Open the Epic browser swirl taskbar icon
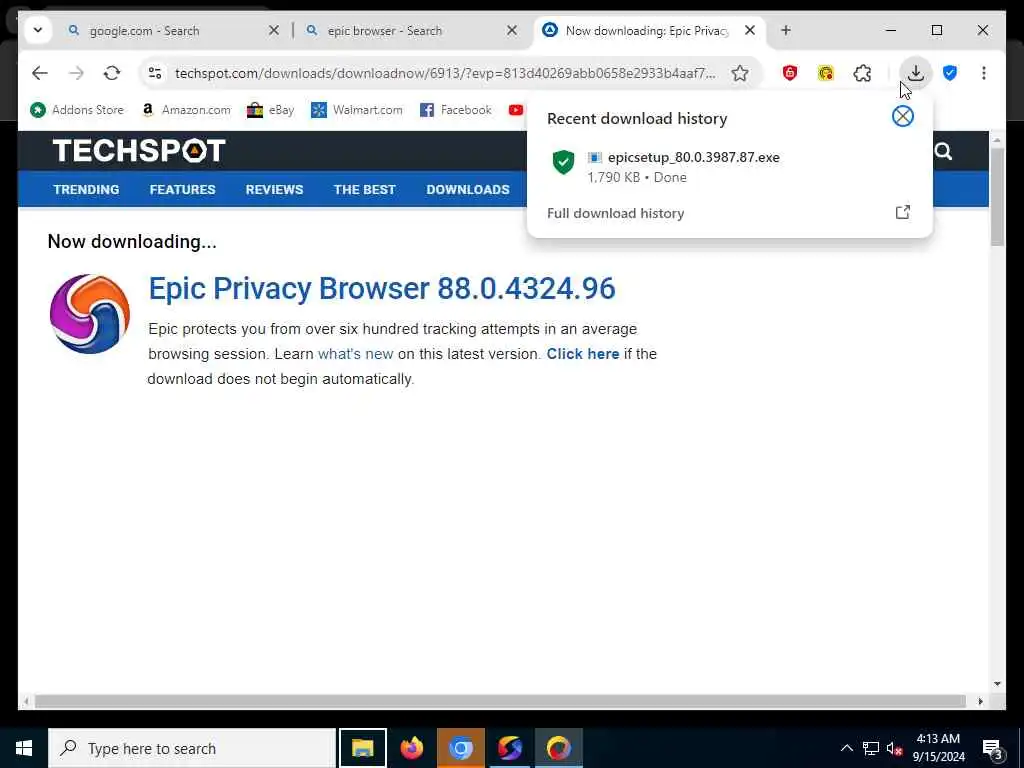The width and height of the screenshot is (1024, 768). [509, 748]
